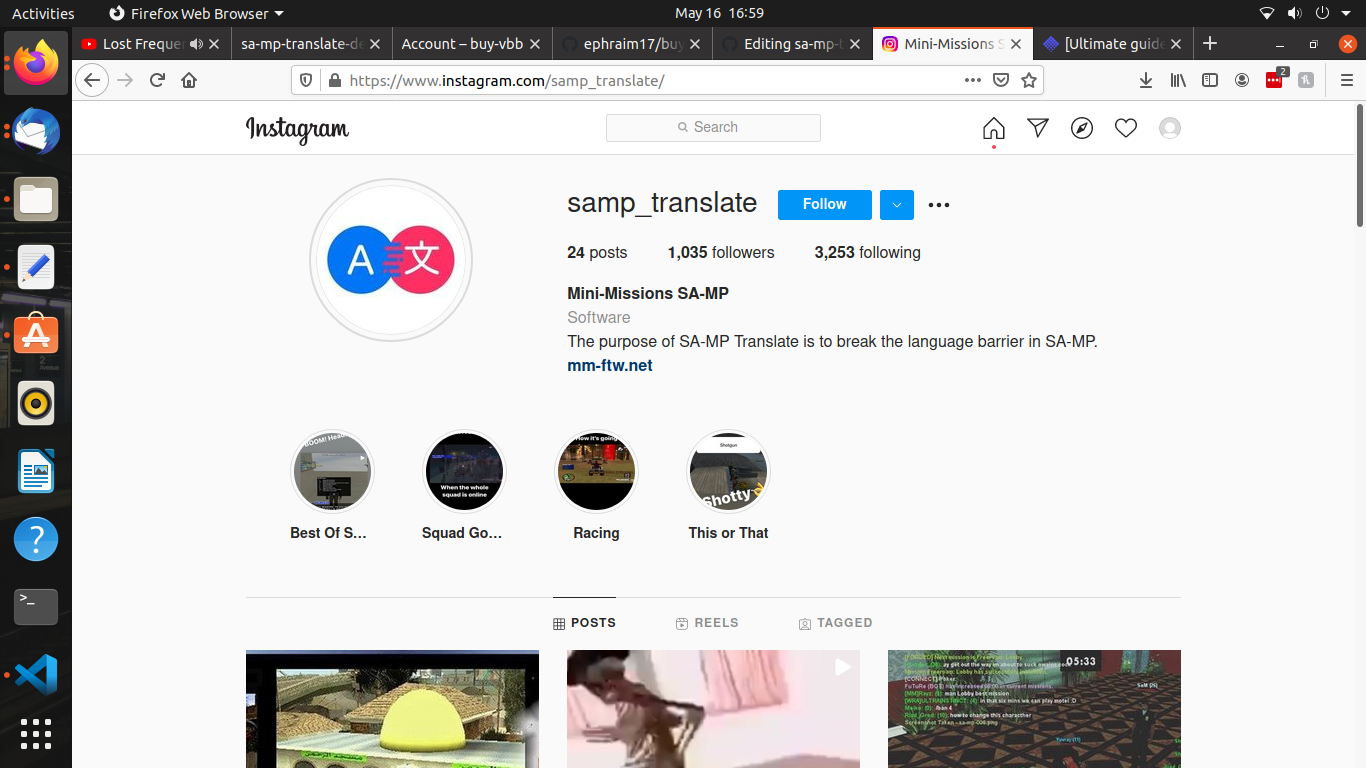Open Activities overview
1366x768 pixels.
[x=43, y=13]
